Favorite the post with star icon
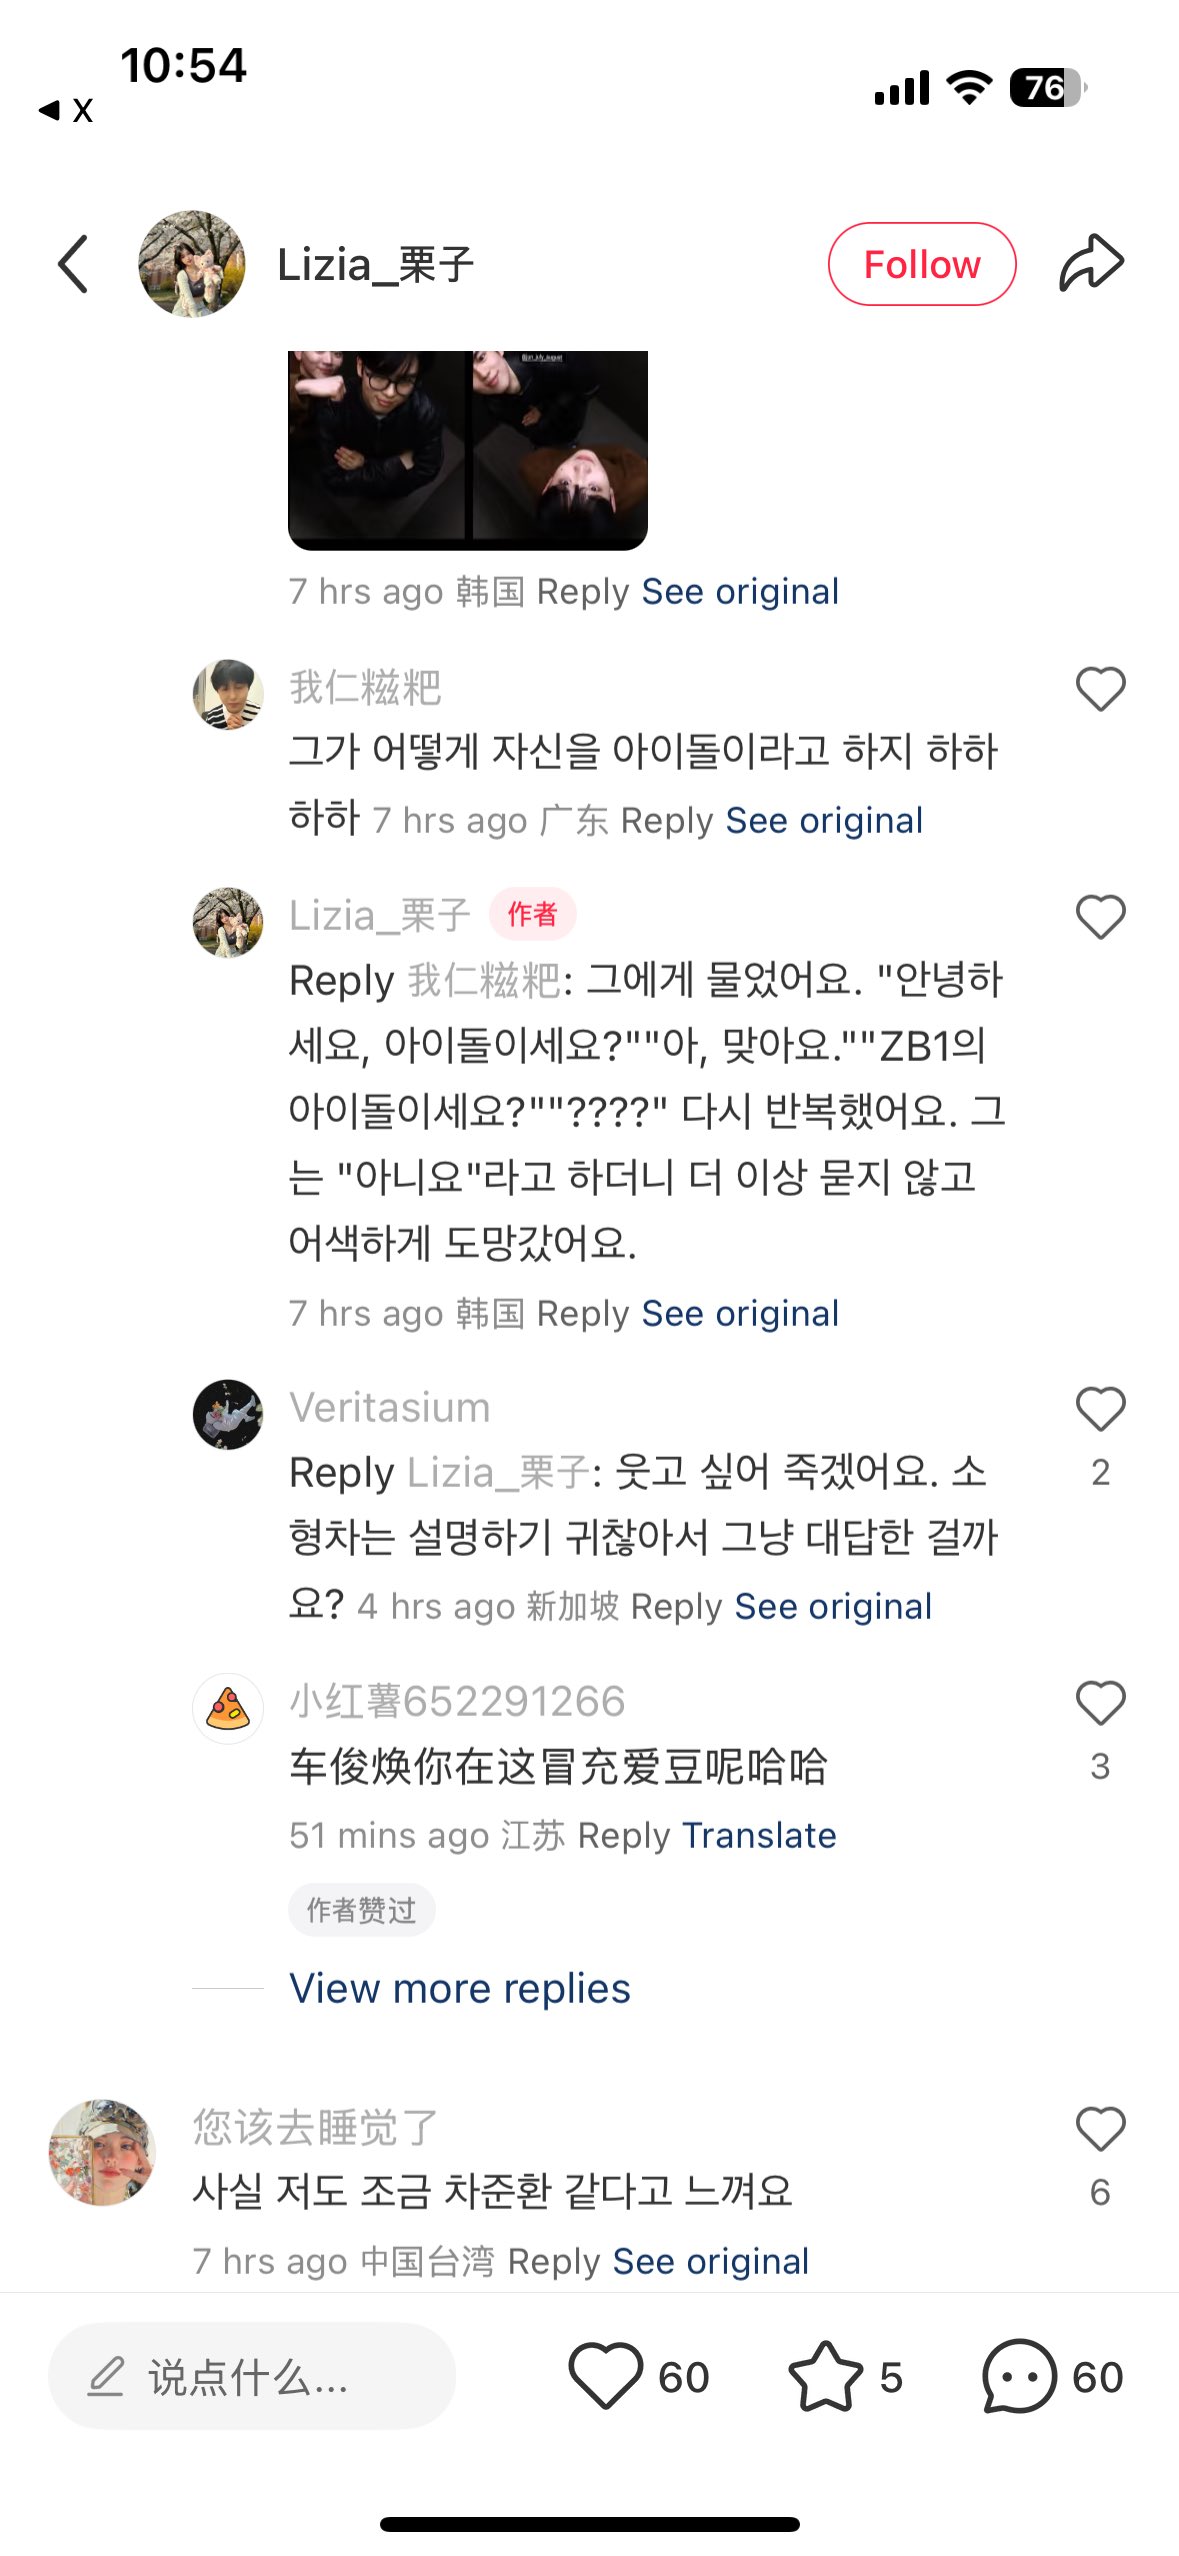Viewport: 1179px width, 2556px height. pyautogui.click(x=825, y=2376)
